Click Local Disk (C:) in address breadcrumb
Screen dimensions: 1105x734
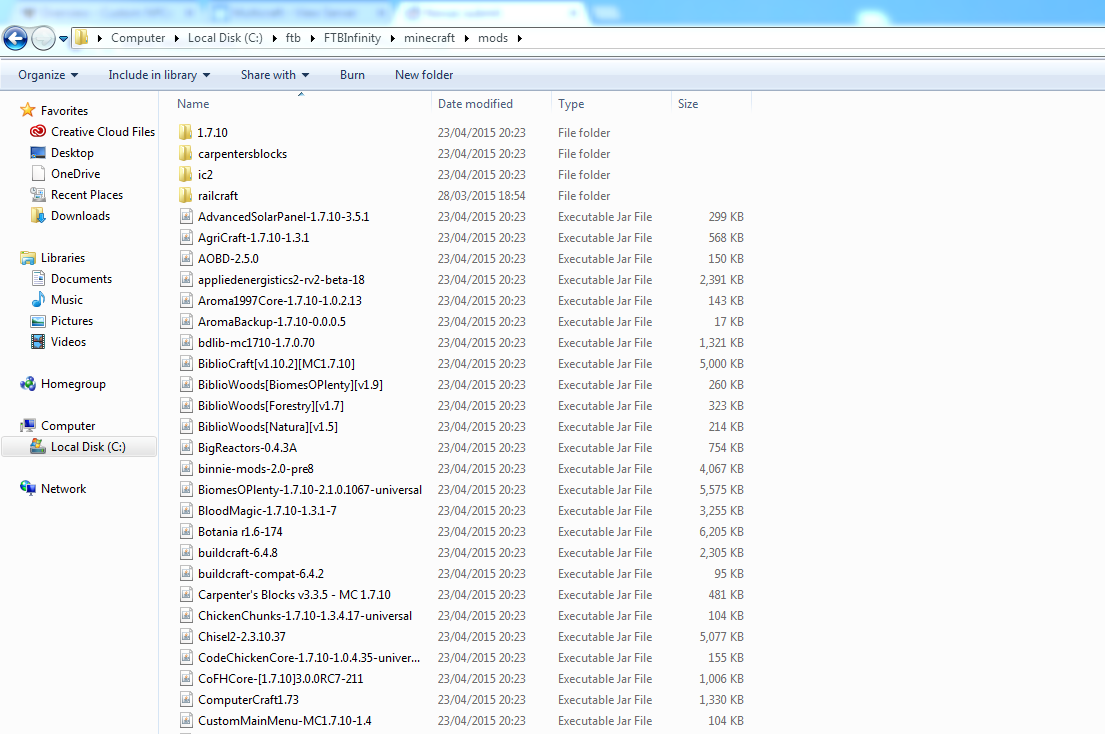pyautogui.click(x=225, y=38)
